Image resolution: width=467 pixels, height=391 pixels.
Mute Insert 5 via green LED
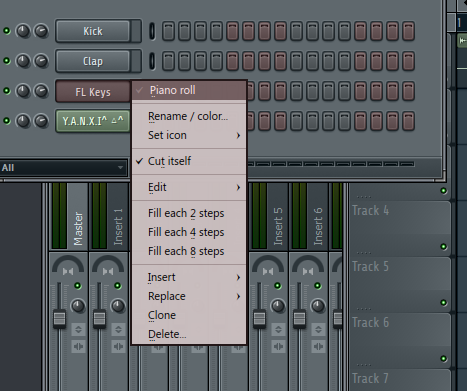pyautogui.click(x=278, y=286)
